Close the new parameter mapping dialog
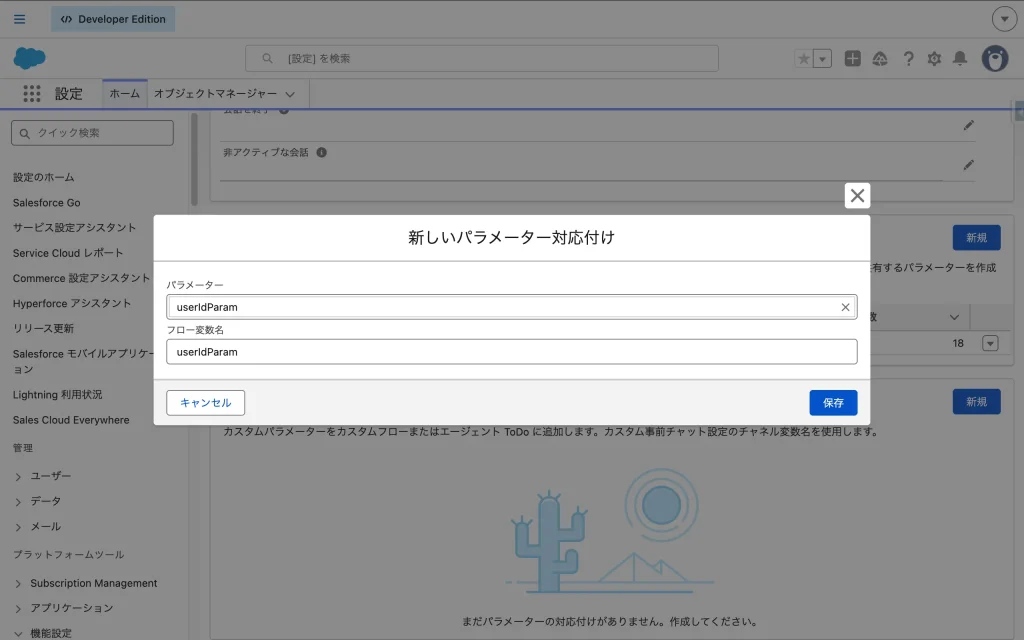The image size is (1024, 640). click(x=857, y=196)
